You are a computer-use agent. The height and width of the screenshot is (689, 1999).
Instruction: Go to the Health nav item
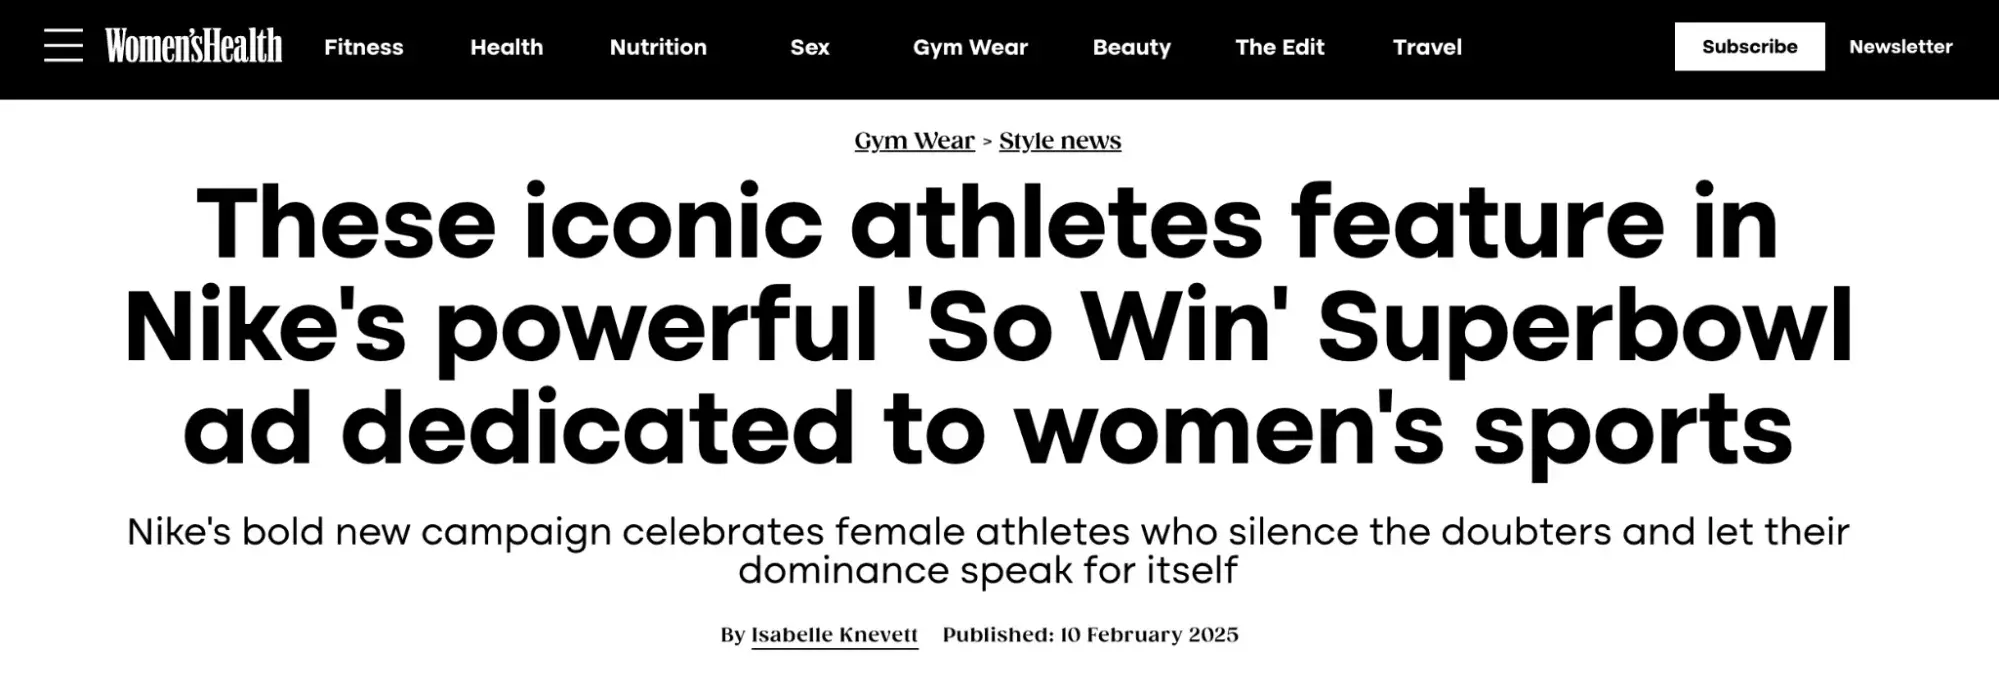coord(506,47)
